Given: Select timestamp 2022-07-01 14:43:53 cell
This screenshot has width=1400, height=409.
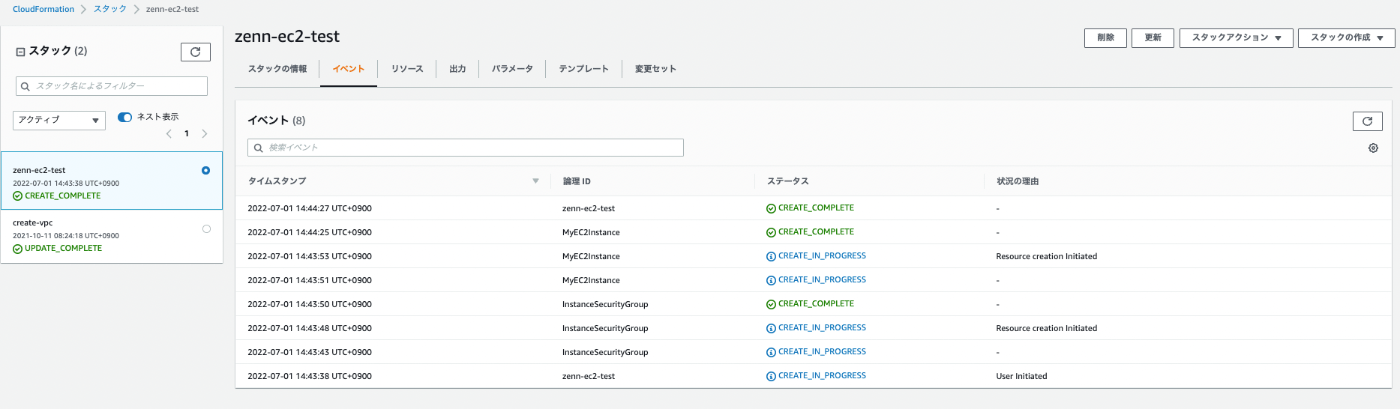Looking at the screenshot, I should pyautogui.click(x=309, y=256).
